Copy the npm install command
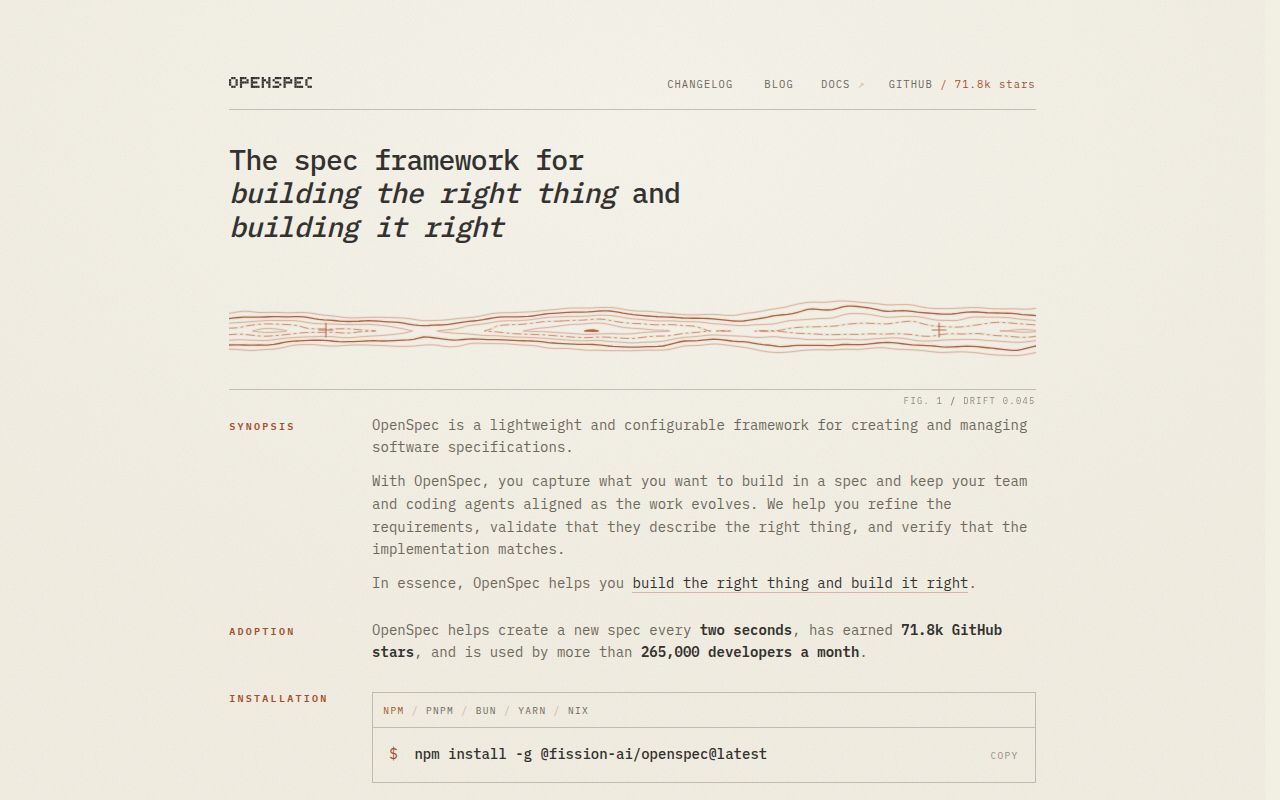1280x800 pixels. click(1004, 756)
